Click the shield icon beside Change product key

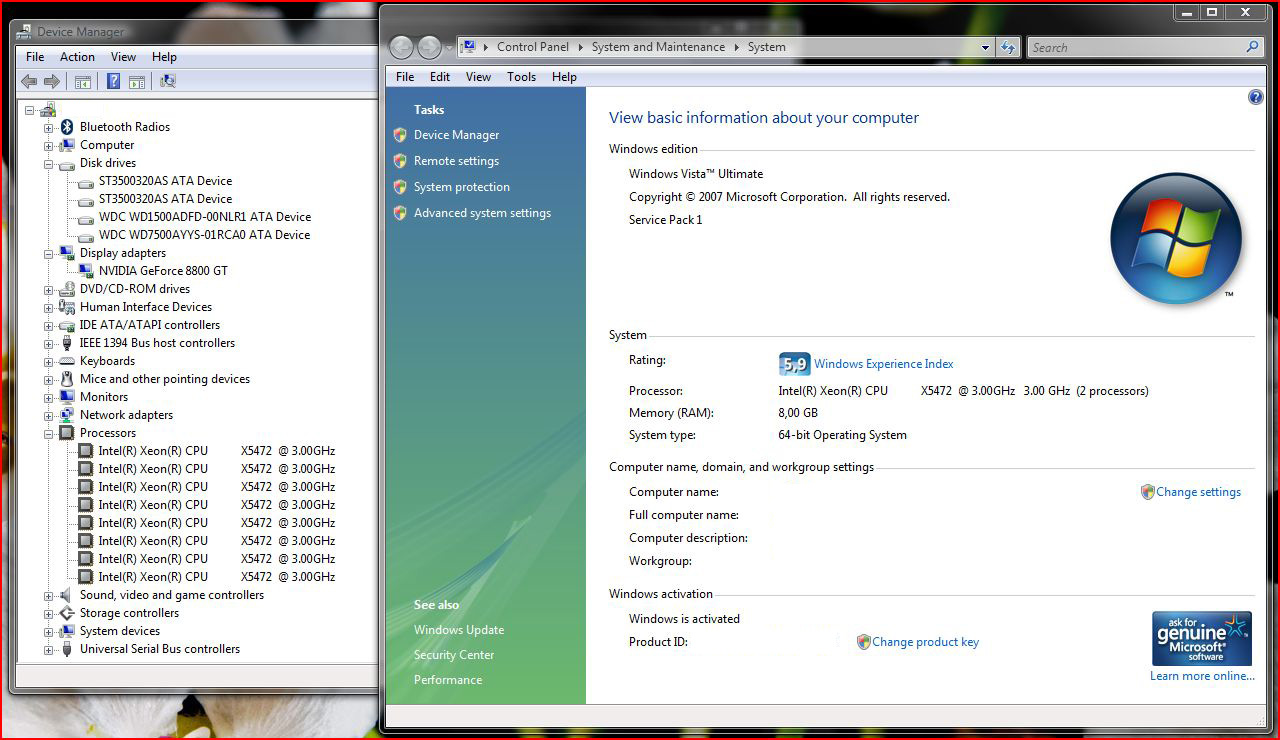[864, 642]
